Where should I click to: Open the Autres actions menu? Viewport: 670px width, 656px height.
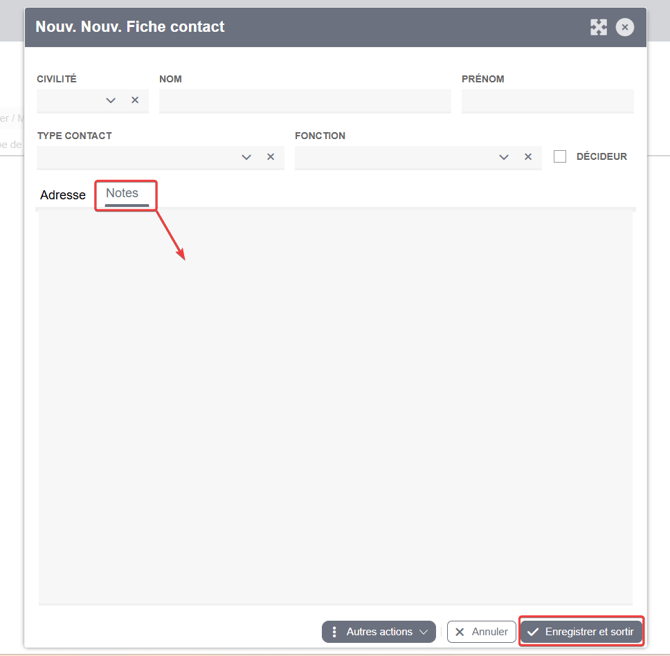(x=379, y=632)
